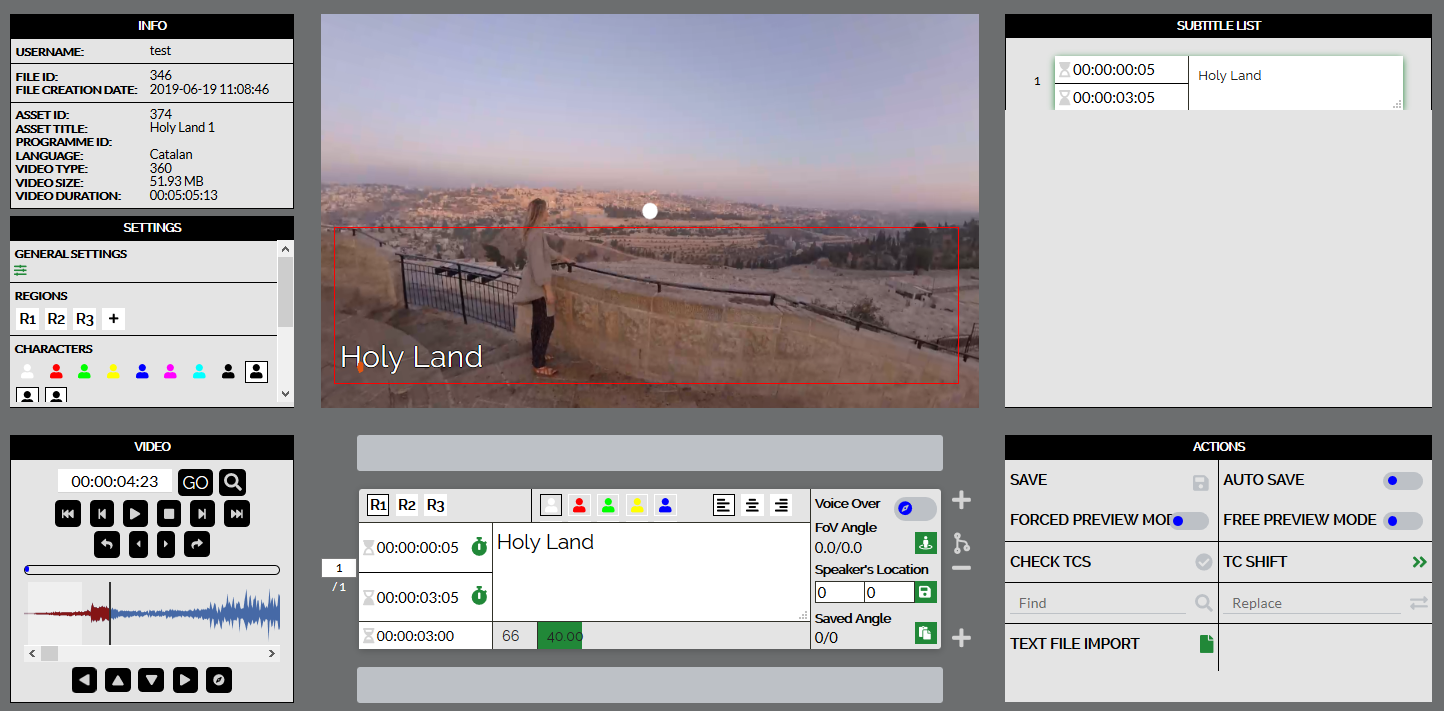Image resolution: width=1444 pixels, height=711 pixels.
Task: Click the compass icon below the waveform
Action: pyautogui.click(x=219, y=680)
